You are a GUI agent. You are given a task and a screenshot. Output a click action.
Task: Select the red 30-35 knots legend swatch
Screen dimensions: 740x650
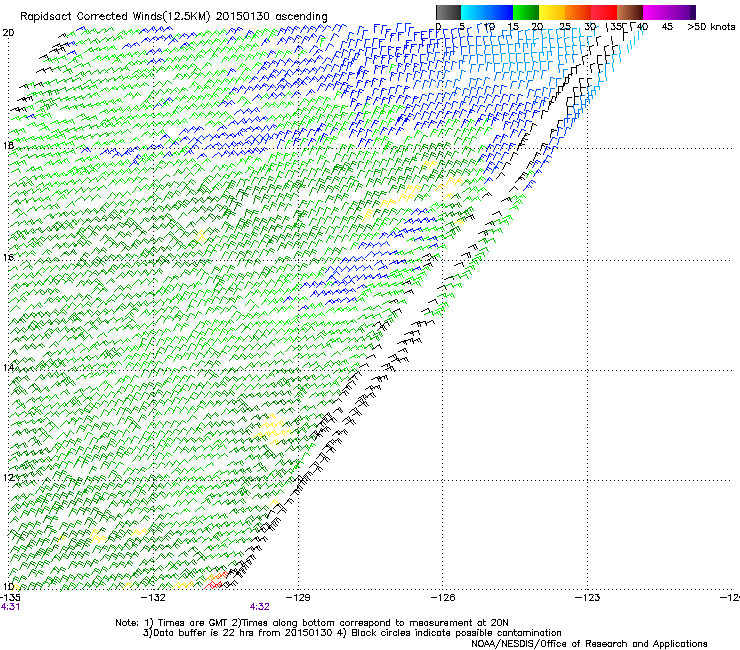604,12
